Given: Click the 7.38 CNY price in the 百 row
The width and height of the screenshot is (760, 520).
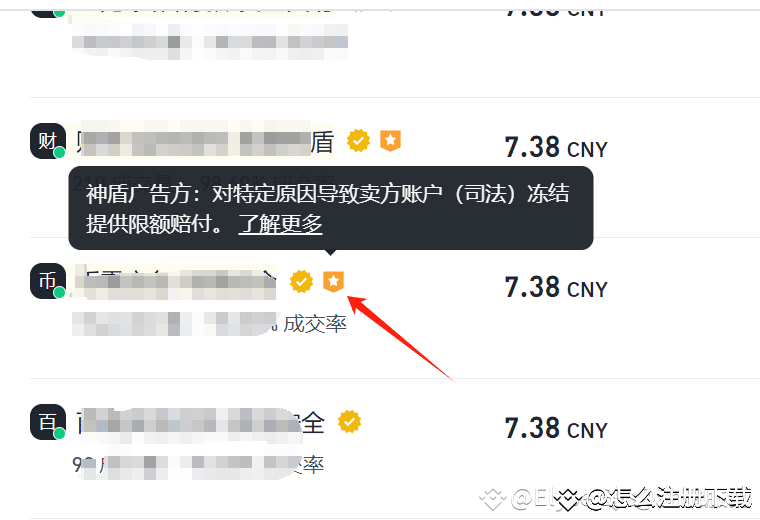Looking at the screenshot, I should coord(556,428).
